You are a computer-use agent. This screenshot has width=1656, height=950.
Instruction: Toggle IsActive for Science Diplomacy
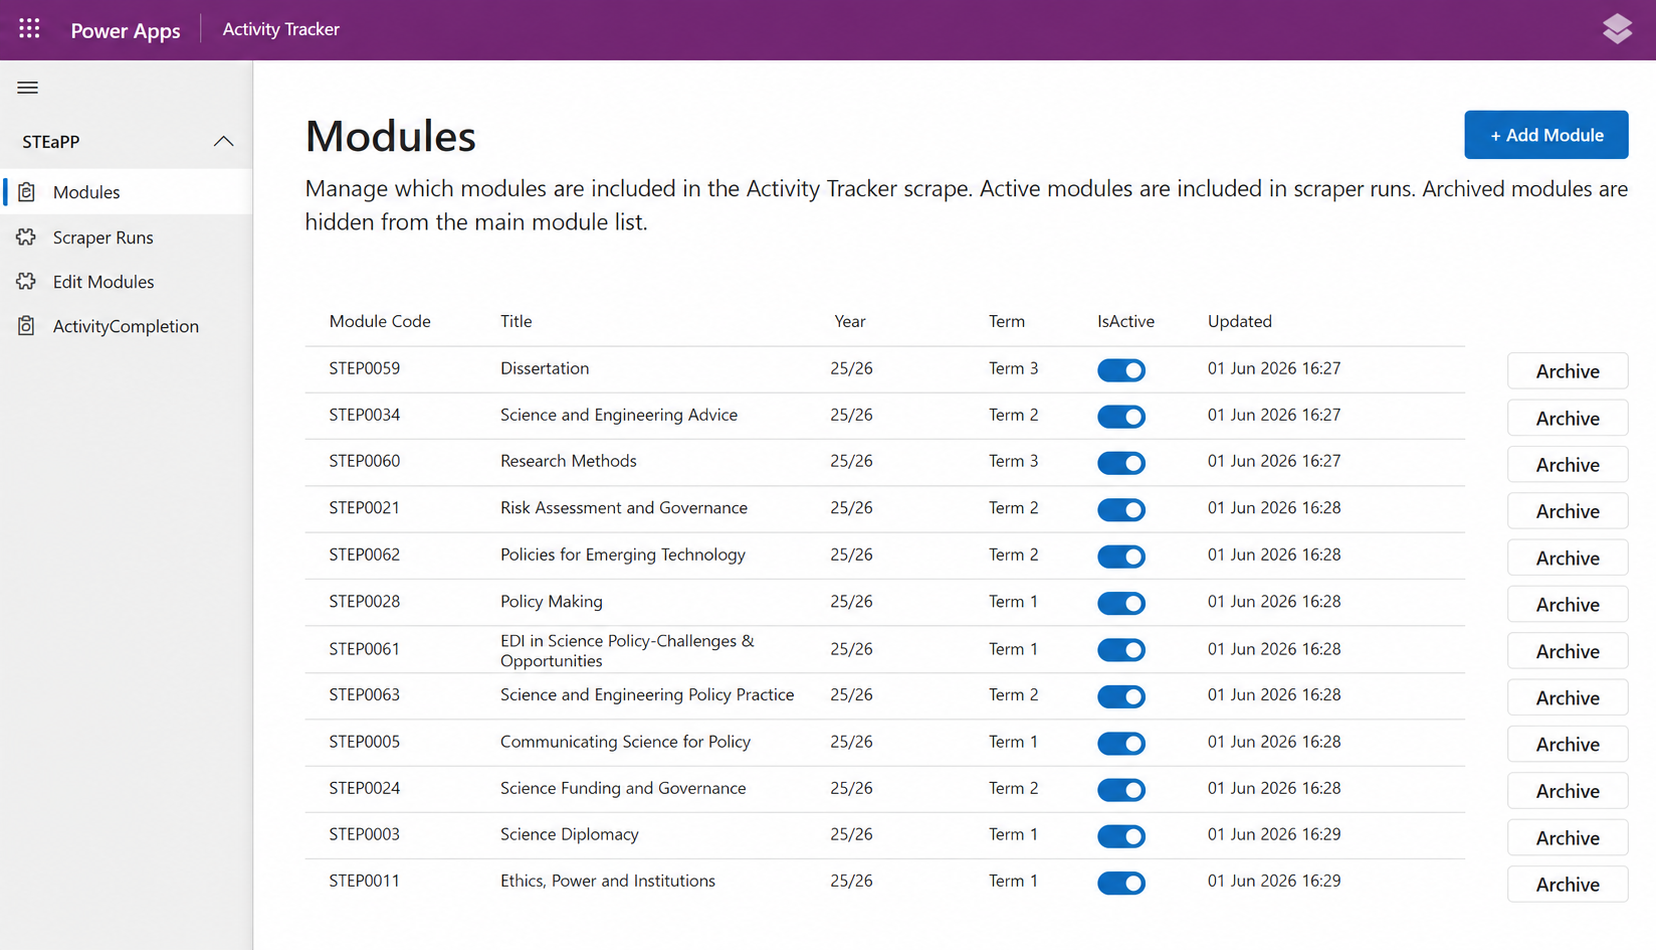pos(1121,836)
